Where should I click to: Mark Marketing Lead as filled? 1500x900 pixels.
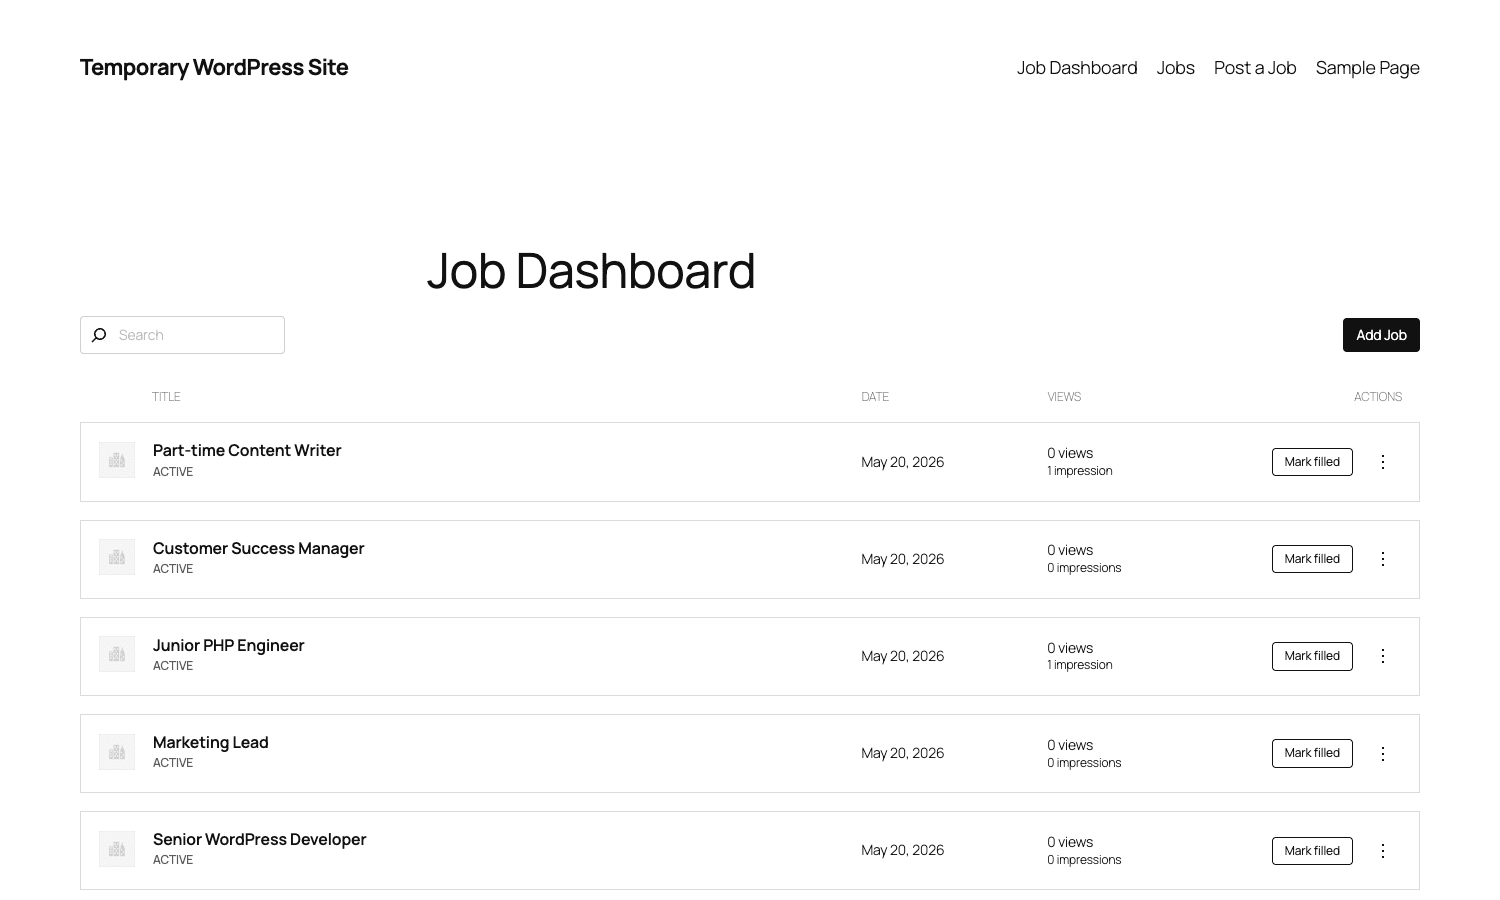click(x=1312, y=753)
